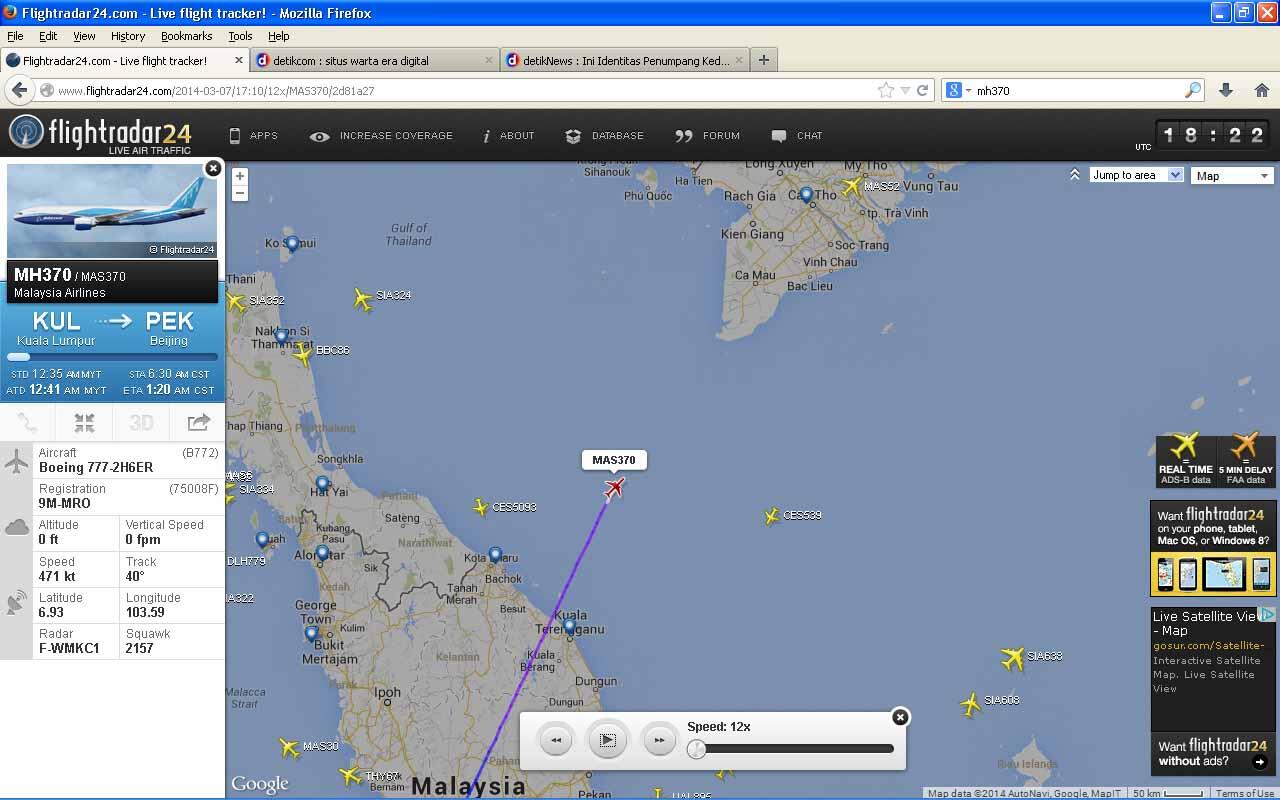This screenshot has height=800, width=1280.
Task: Fast-forward the flight playback
Action: (658, 740)
